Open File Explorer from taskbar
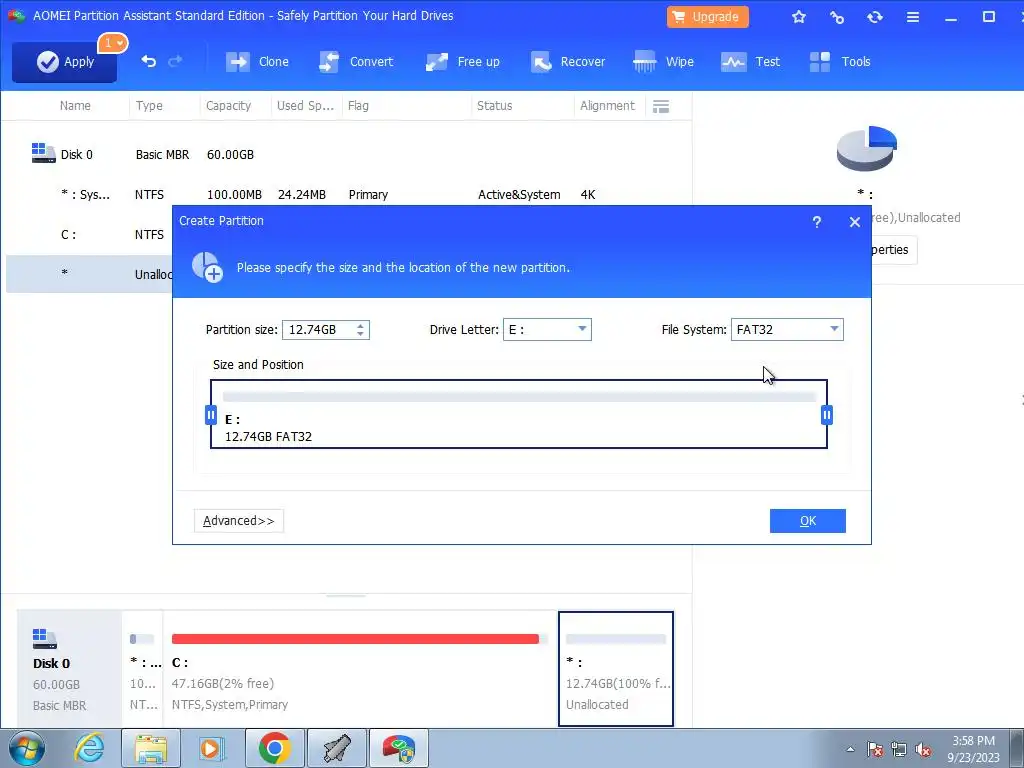 (151, 748)
